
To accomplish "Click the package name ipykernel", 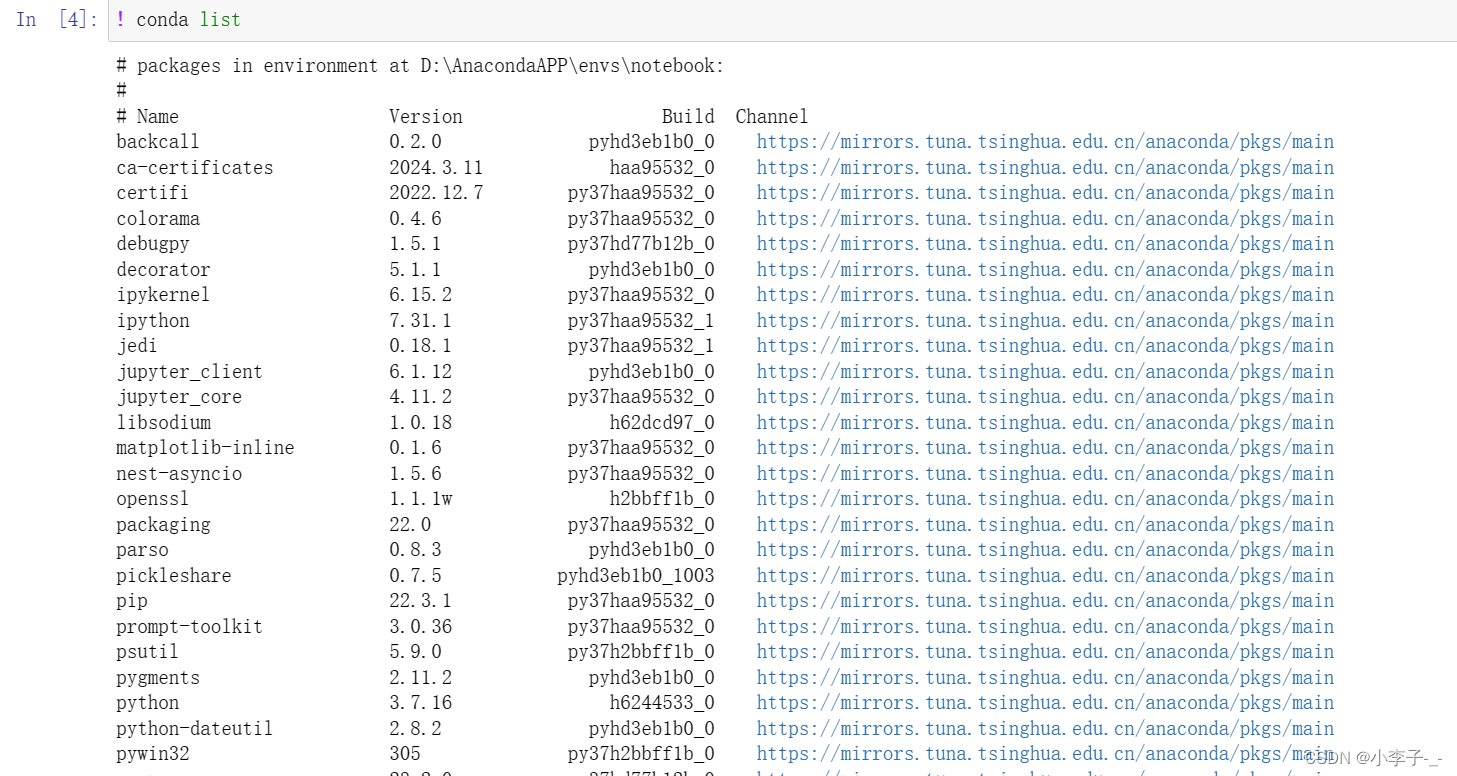I will tap(163, 295).
